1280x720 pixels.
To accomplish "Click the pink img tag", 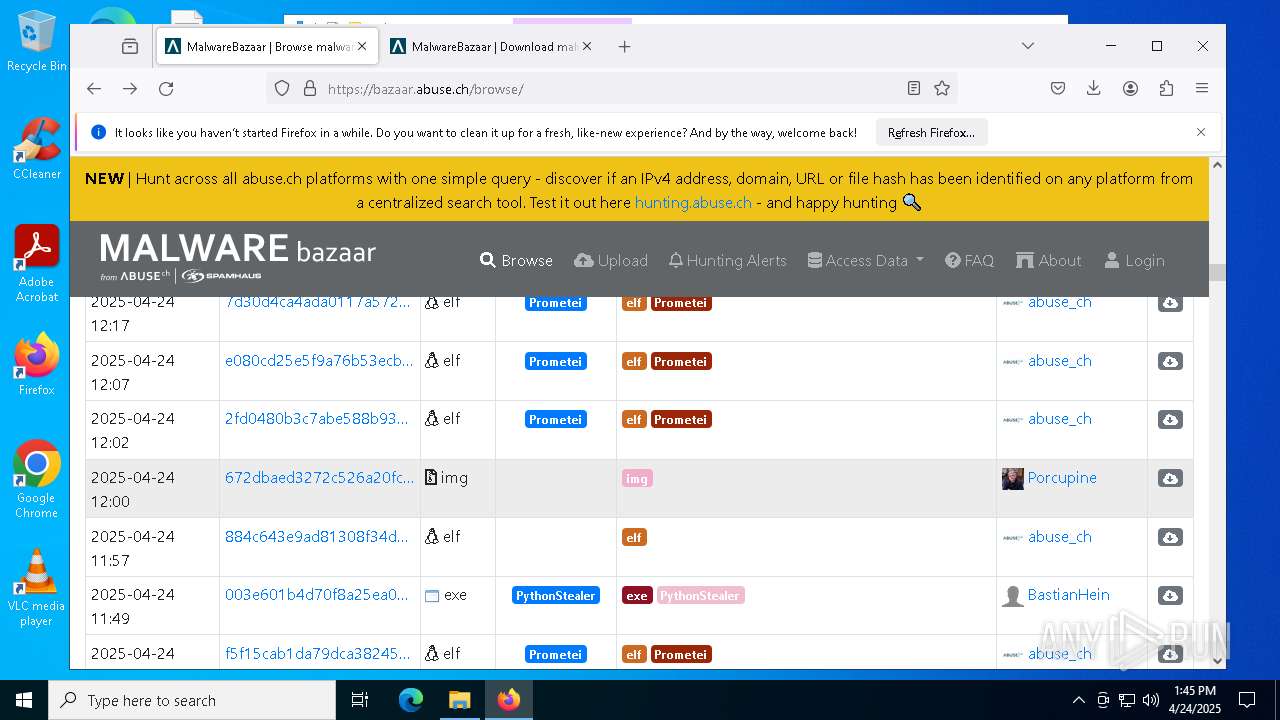I will pyautogui.click(x=637, y=478).
